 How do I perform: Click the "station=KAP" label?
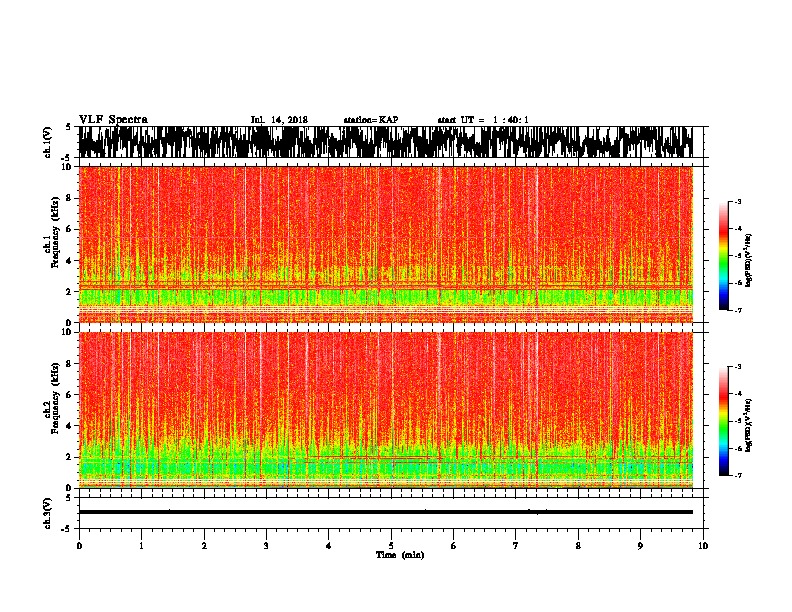(371, 120)
